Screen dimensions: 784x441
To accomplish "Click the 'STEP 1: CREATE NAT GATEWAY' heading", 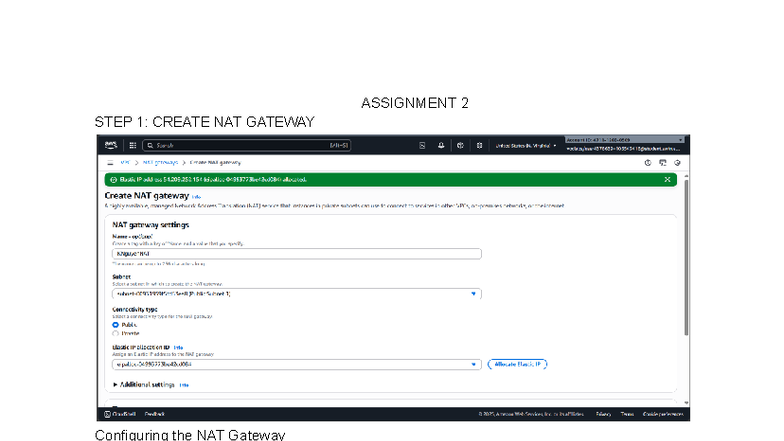I will coord(204,122).
